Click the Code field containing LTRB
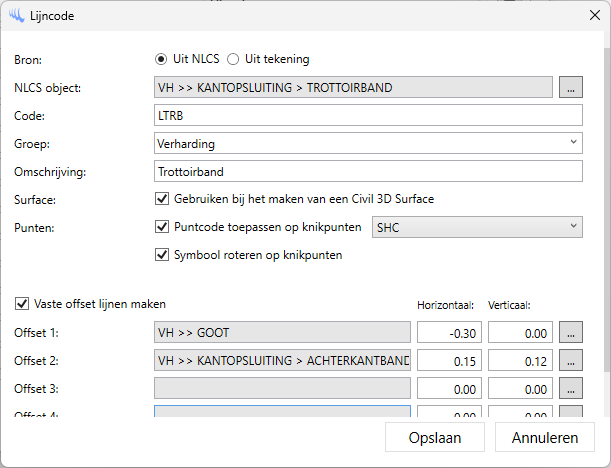Screen dimensions: 611x468 (368, 115)
